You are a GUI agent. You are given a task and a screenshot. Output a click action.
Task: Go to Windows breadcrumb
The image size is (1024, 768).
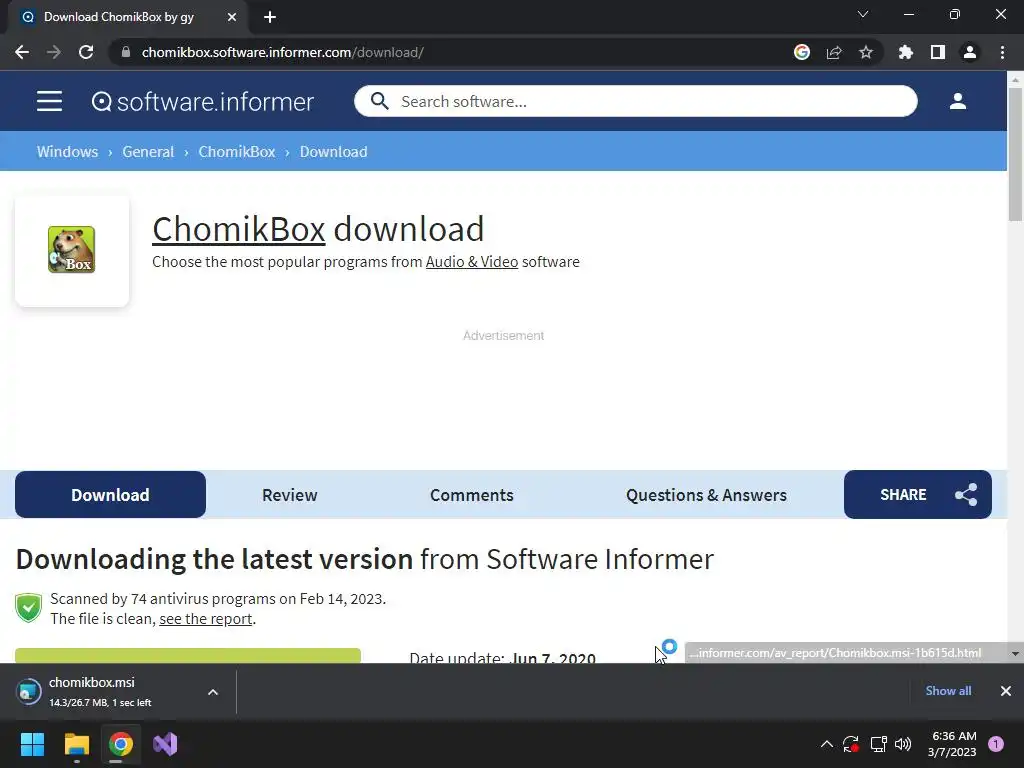tap(67, 152)
